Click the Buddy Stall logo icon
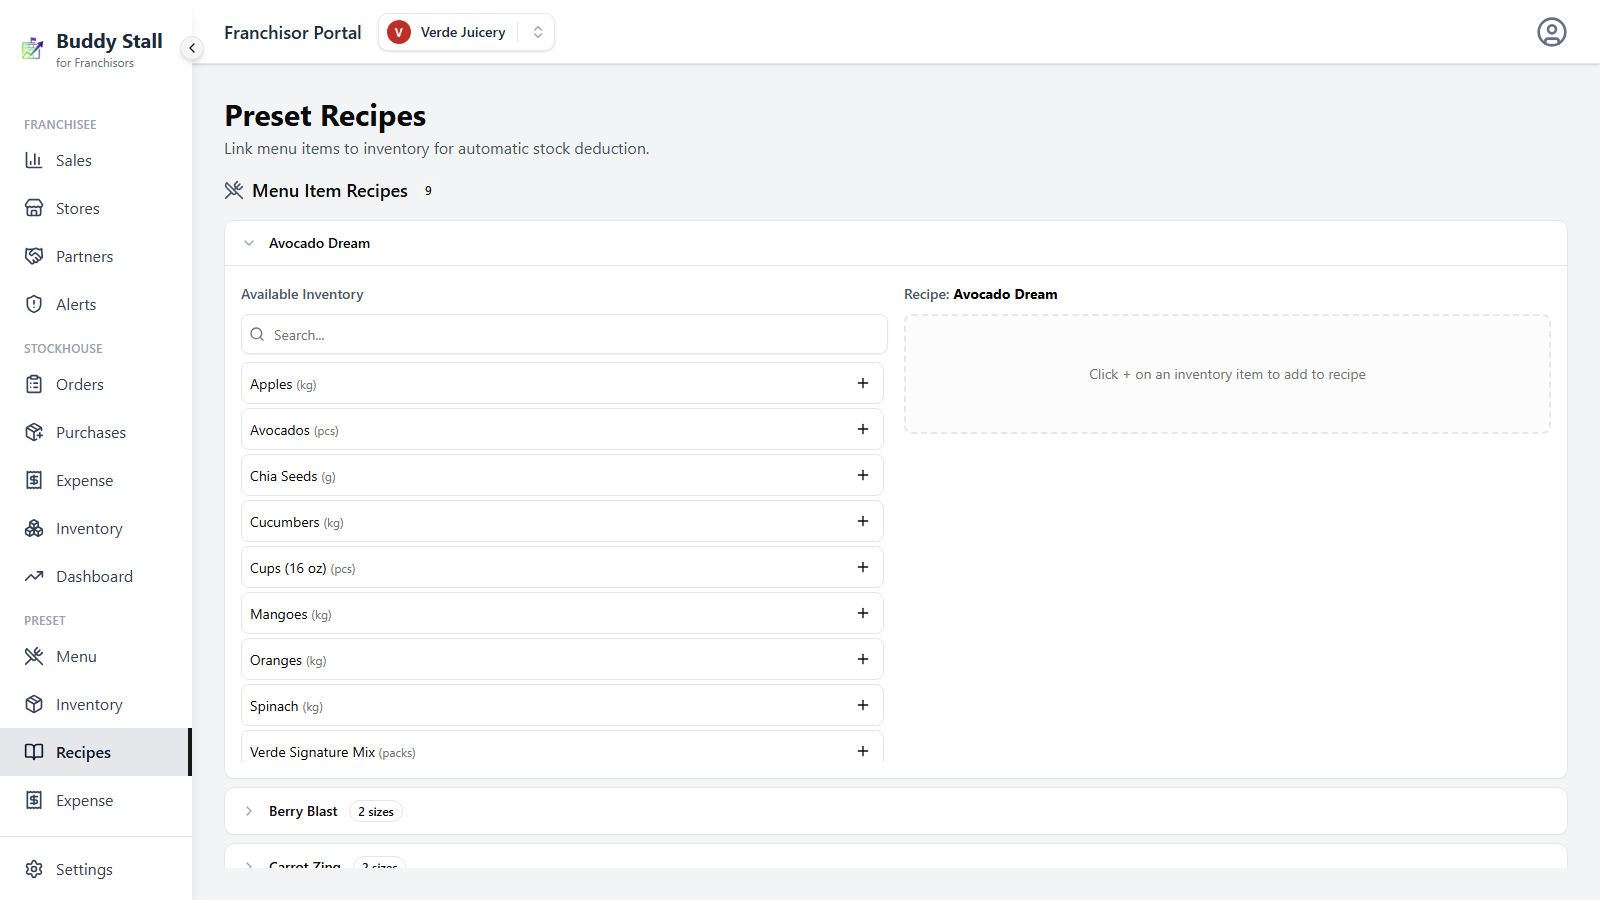1600x900 pixels. [x=33, y=48]
